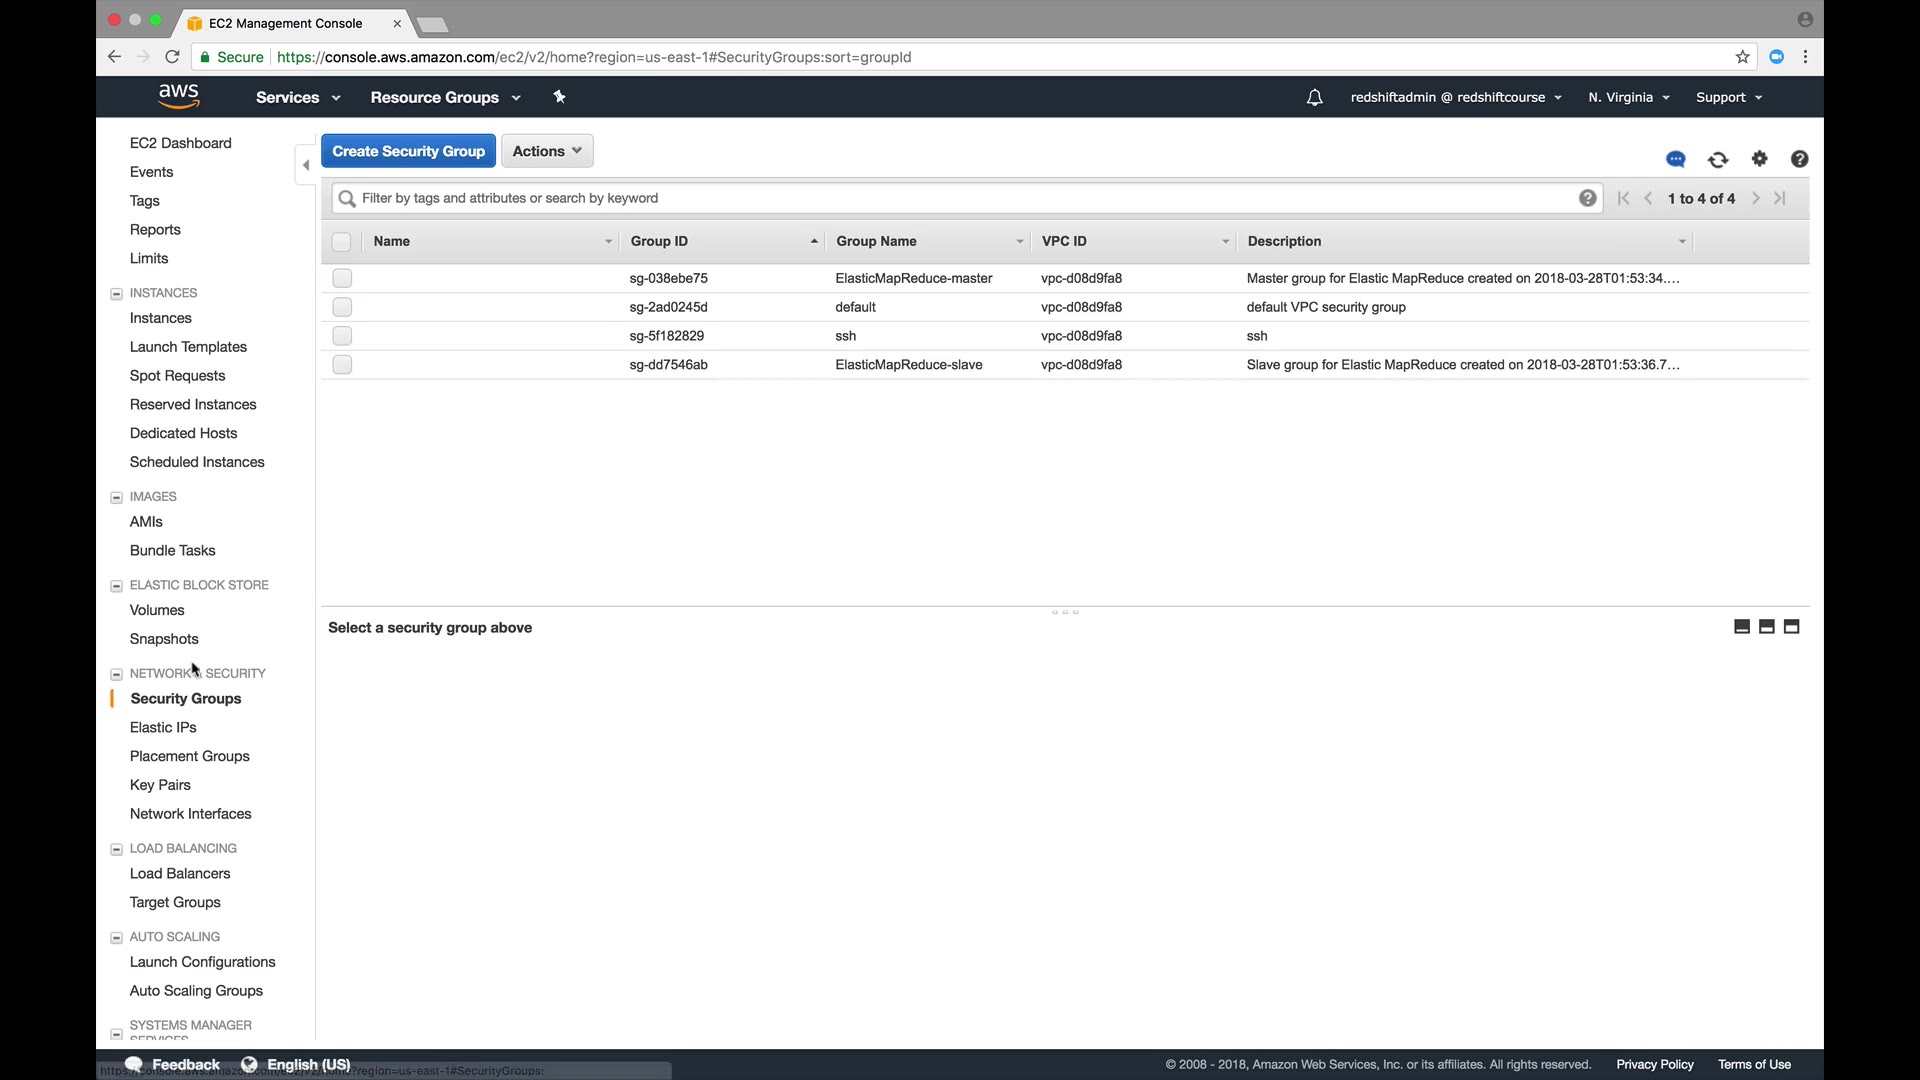Maximize the details pane view icon
Image resolution: width=1920 pixels, height=1080 pixels.
tap(1792, 627)
